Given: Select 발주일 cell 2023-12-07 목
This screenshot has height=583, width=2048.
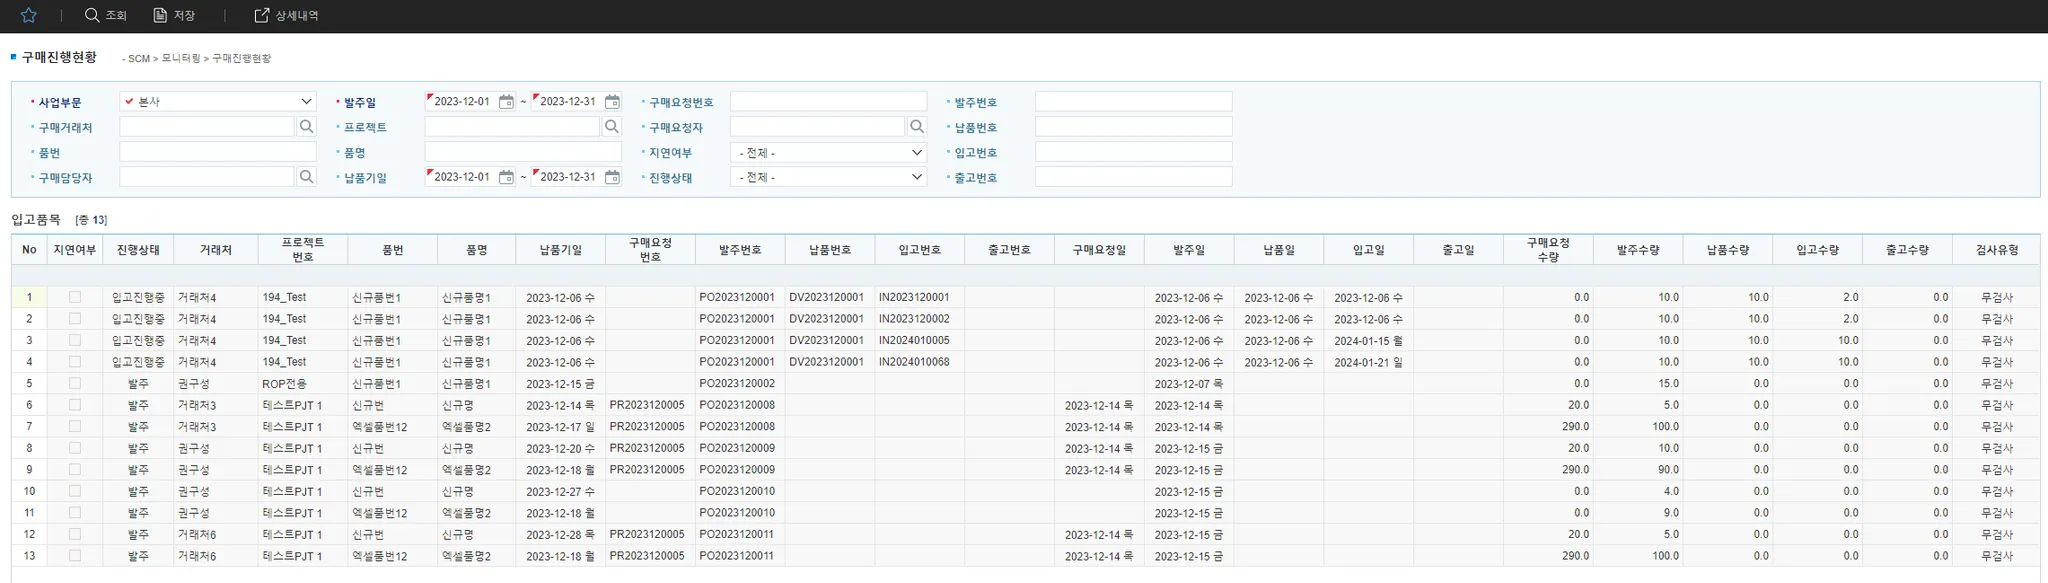Looking at the screenshot, I should (x=1189, y=383).
